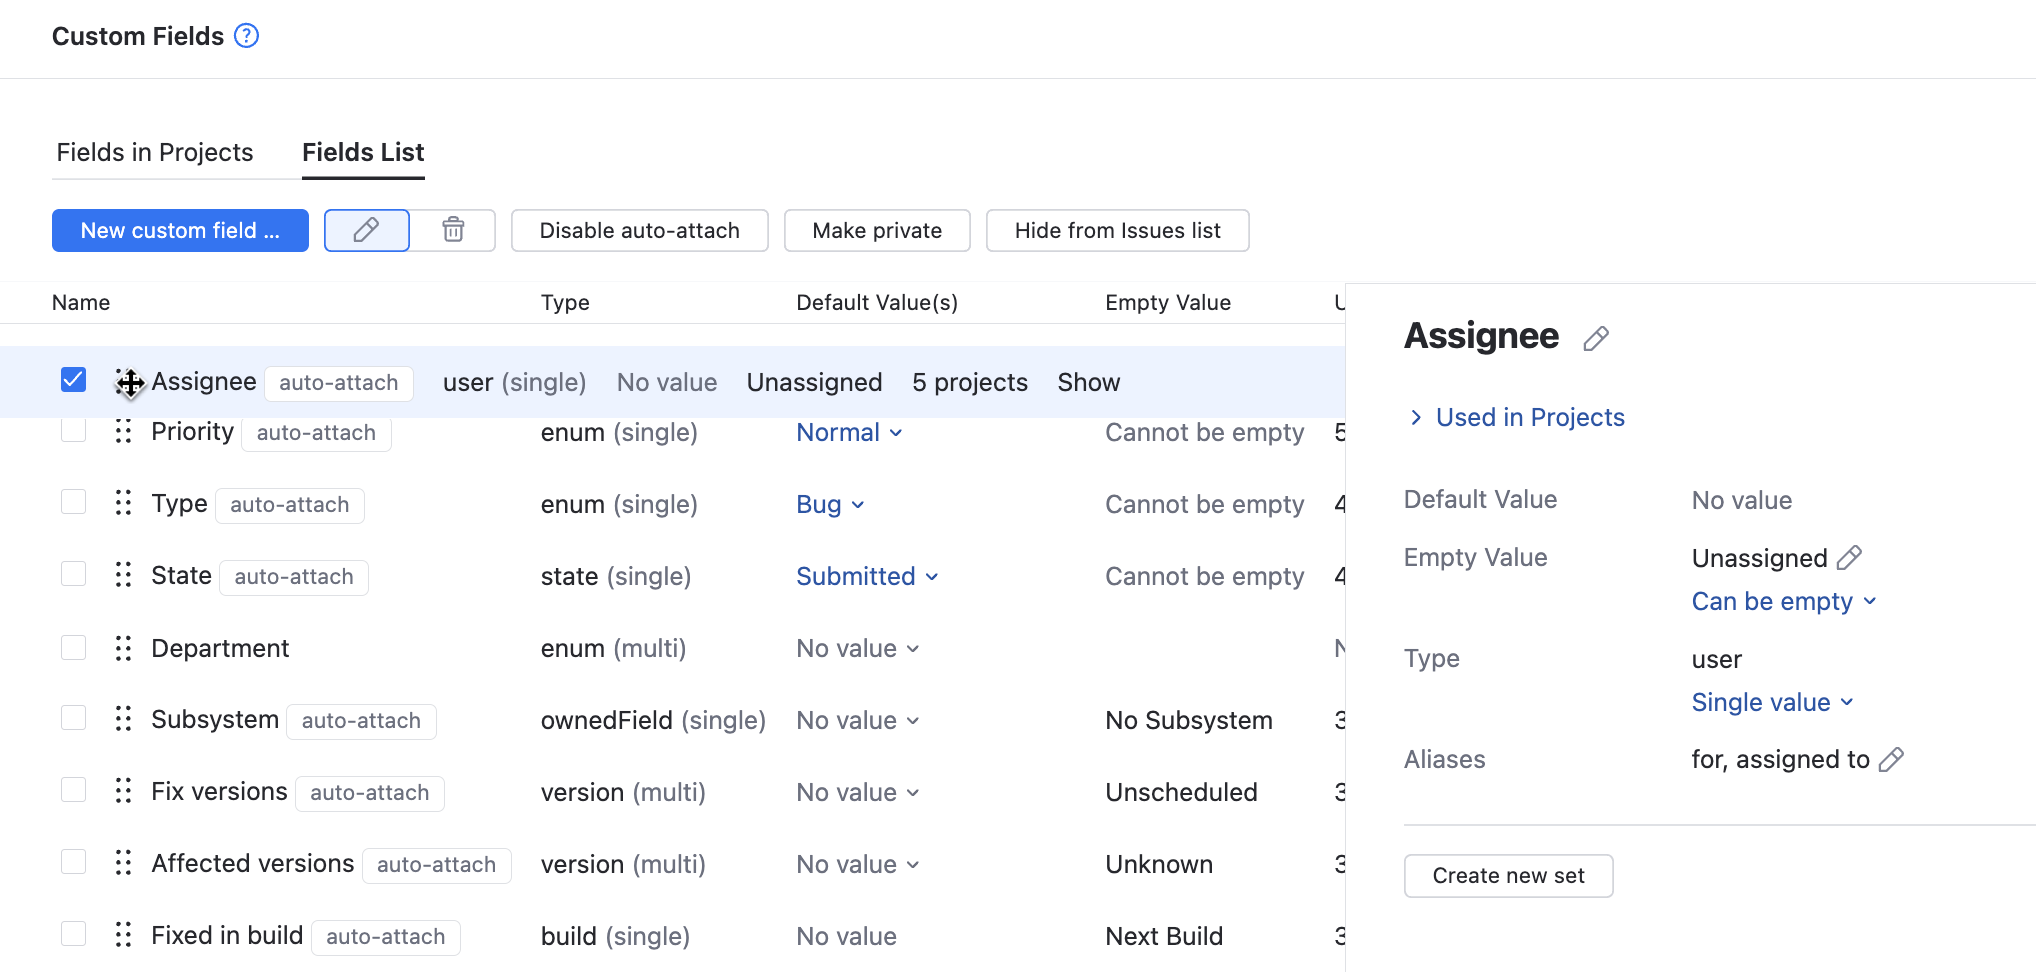Screen dimensions: 2036x972
Task: Select the Fields List tab
Action: click(x=362, y=152)
